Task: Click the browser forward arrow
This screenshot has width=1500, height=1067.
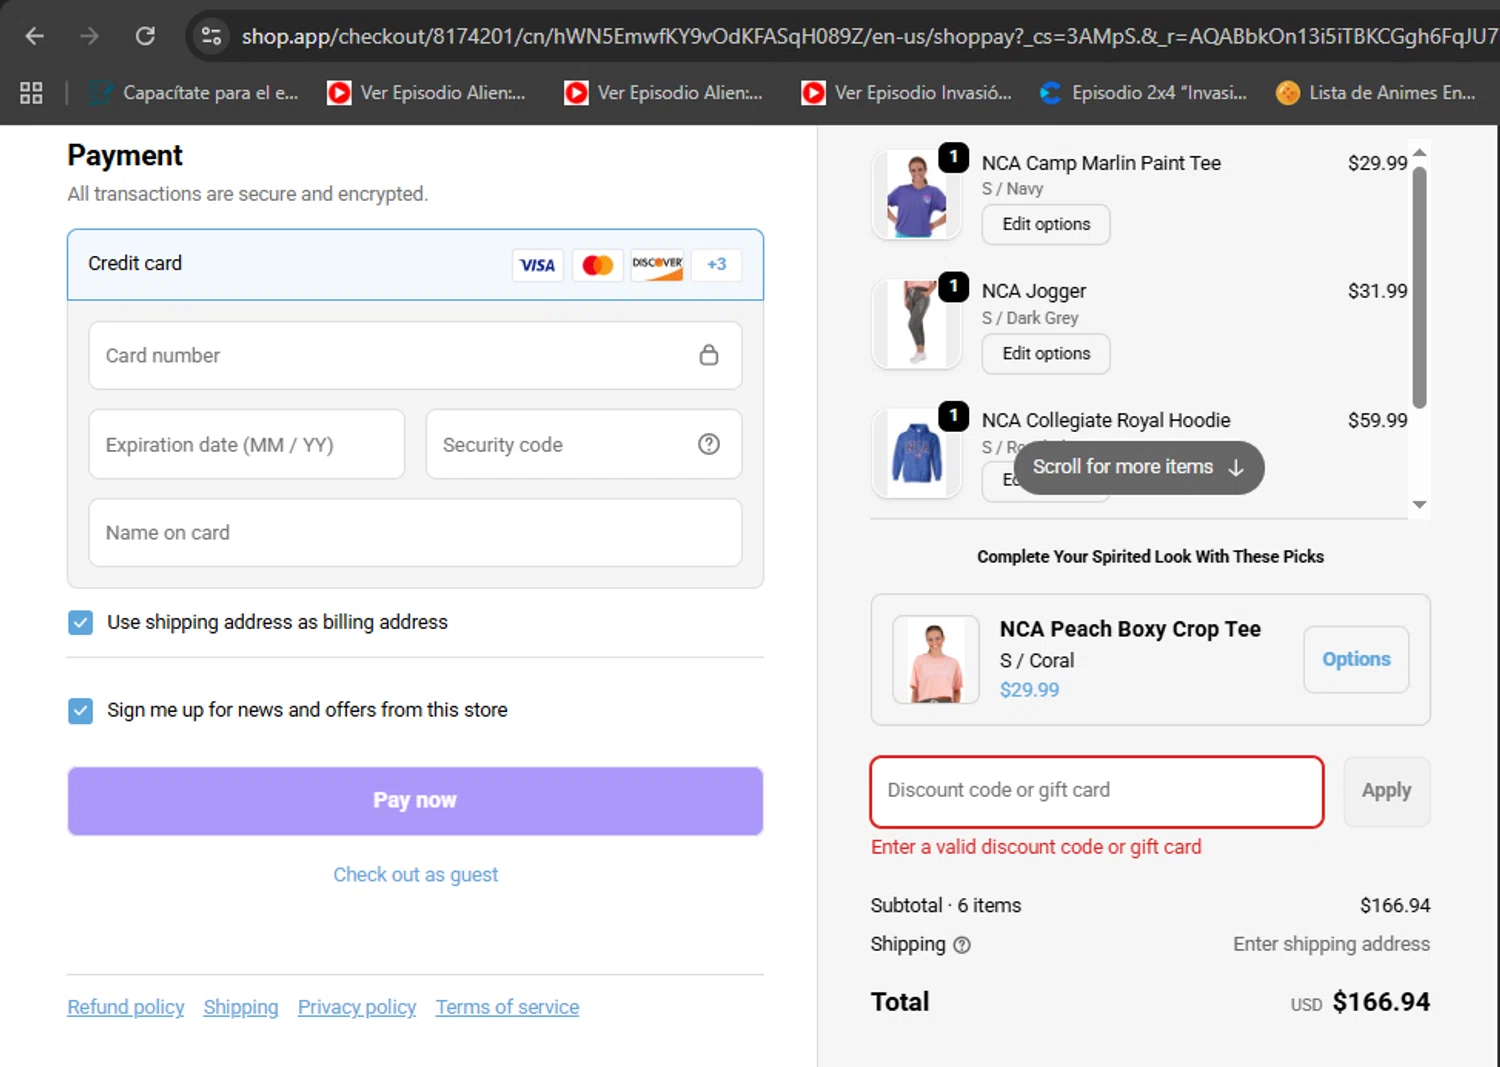Action: 90,36
